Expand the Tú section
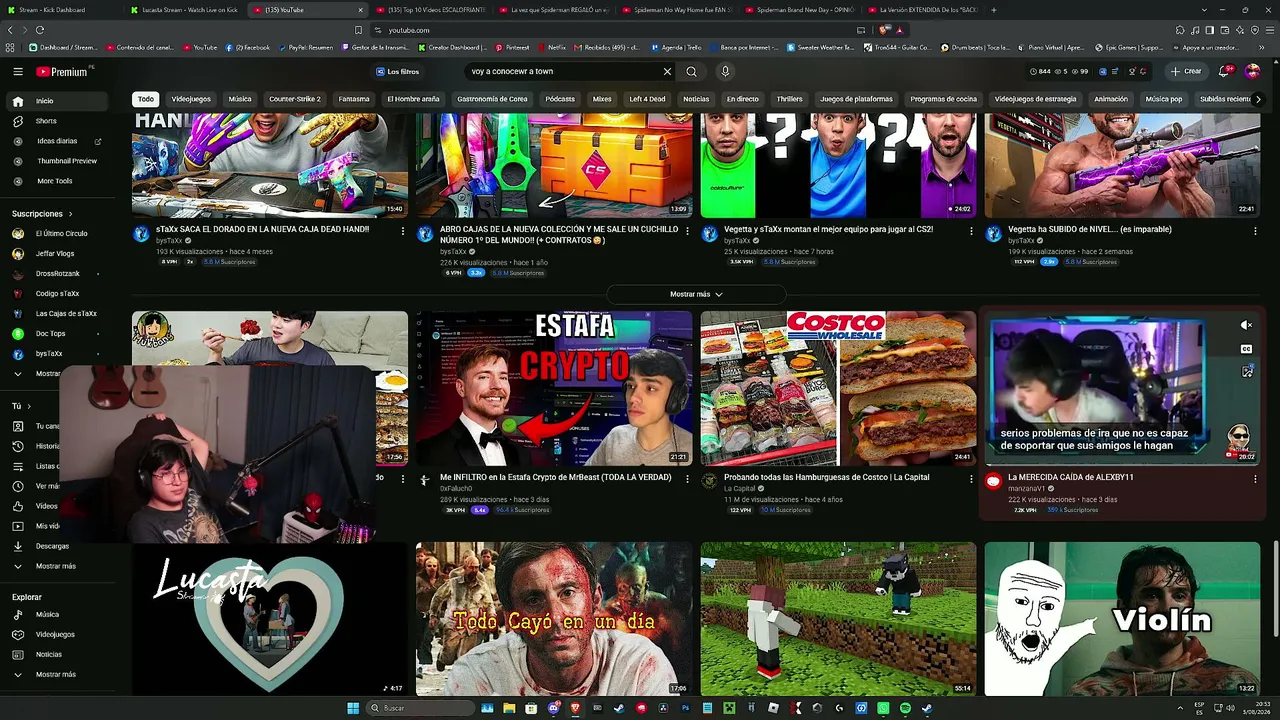This screenshot has height=720, width=1280. coord(21,406)
